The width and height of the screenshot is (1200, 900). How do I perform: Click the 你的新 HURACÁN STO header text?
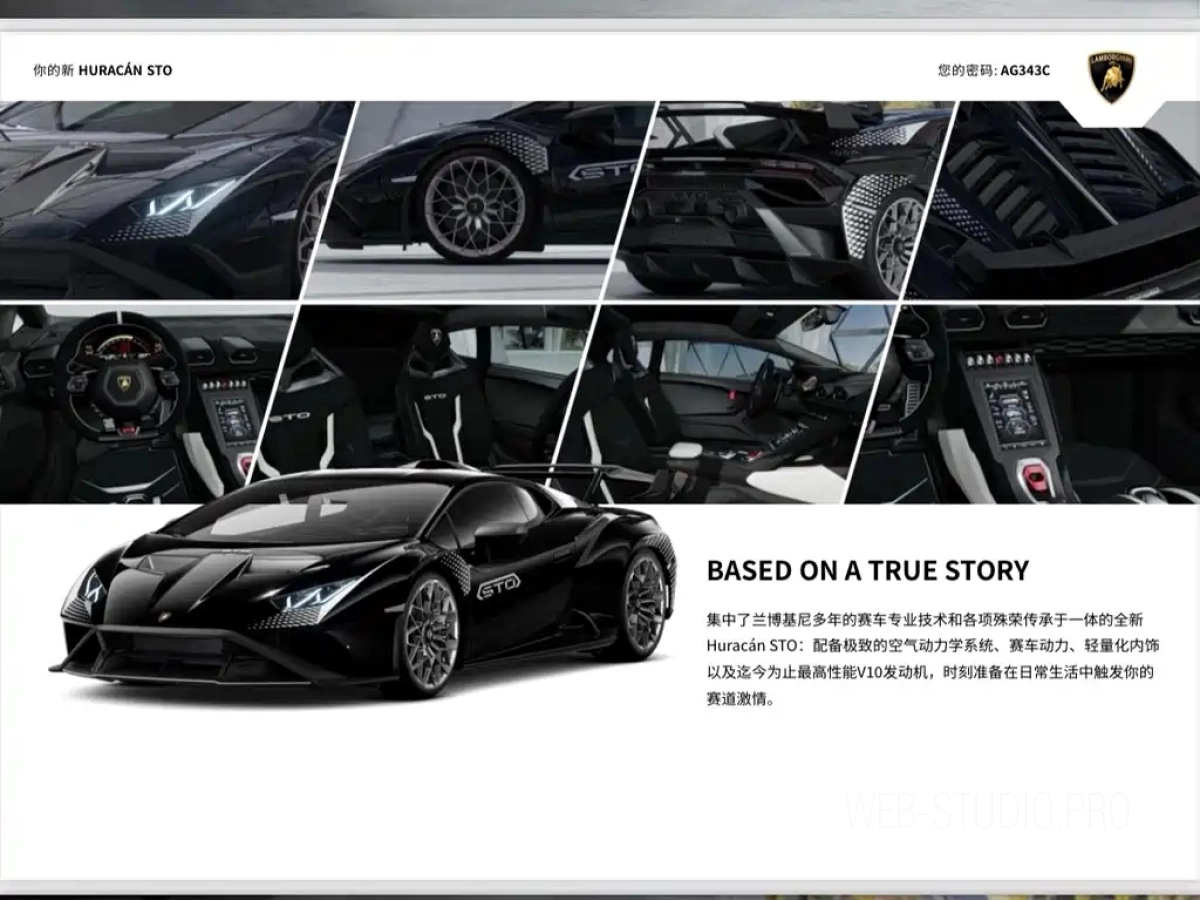(103, 70)
